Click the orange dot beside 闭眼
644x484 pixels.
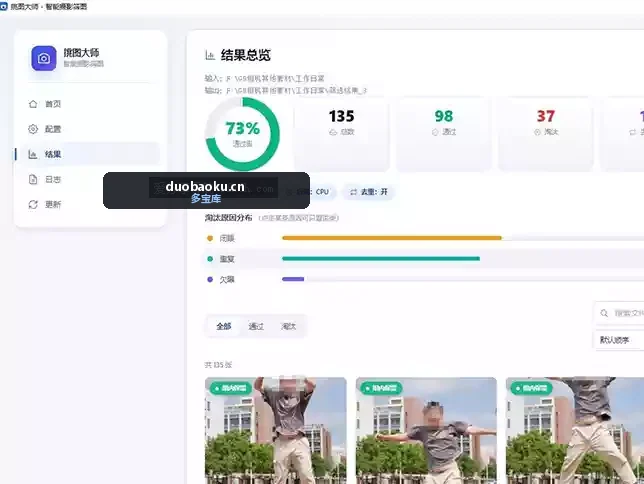210,238
